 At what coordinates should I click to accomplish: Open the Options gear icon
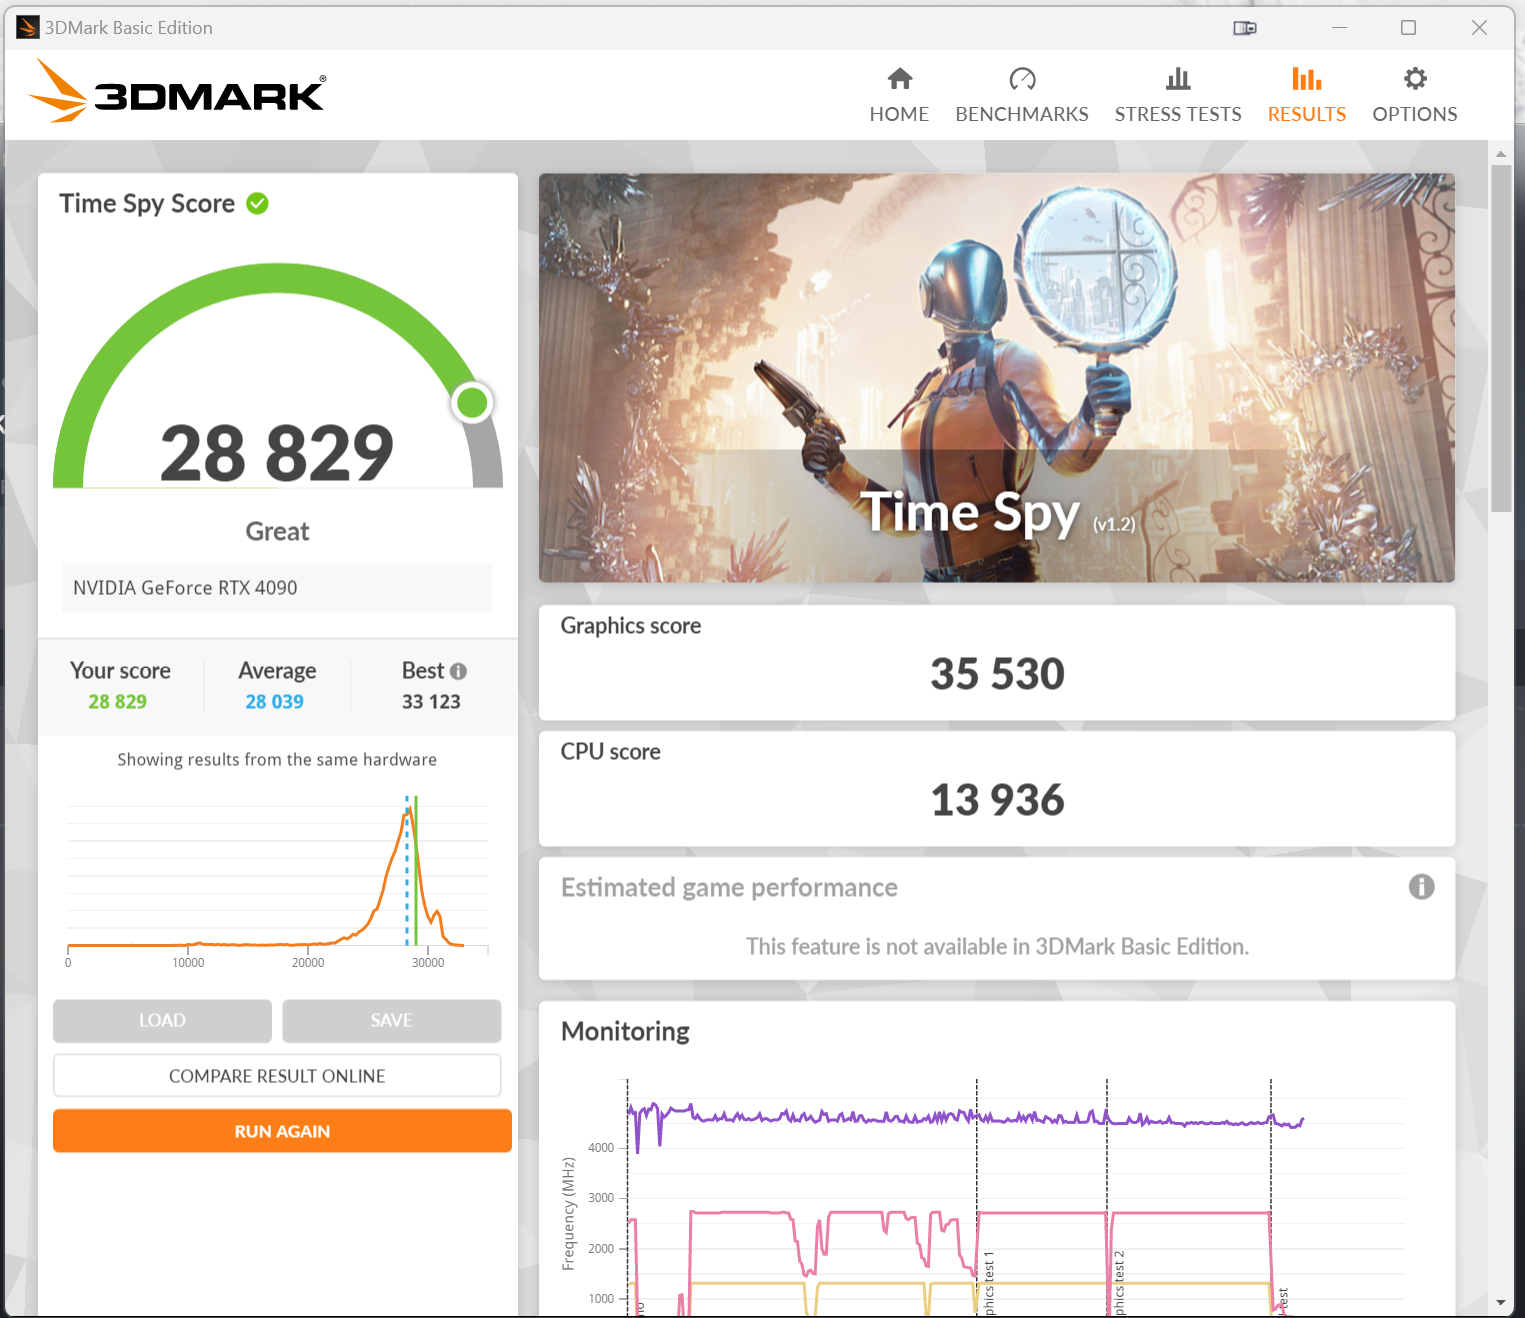coord(1414,79)
